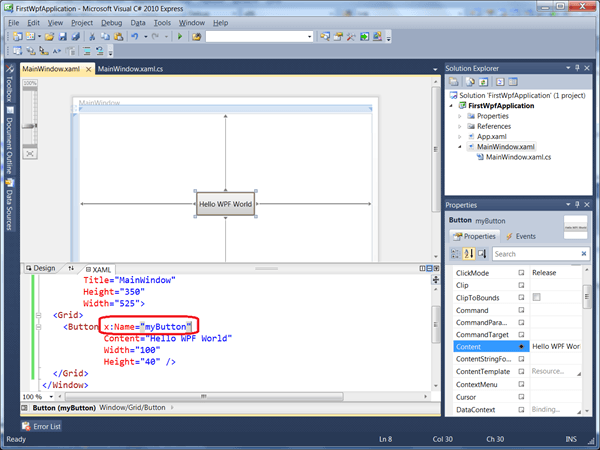600x450 pixels.
Task: Click View Designer icon in Solution Explorer
Action: click(513, 82)
